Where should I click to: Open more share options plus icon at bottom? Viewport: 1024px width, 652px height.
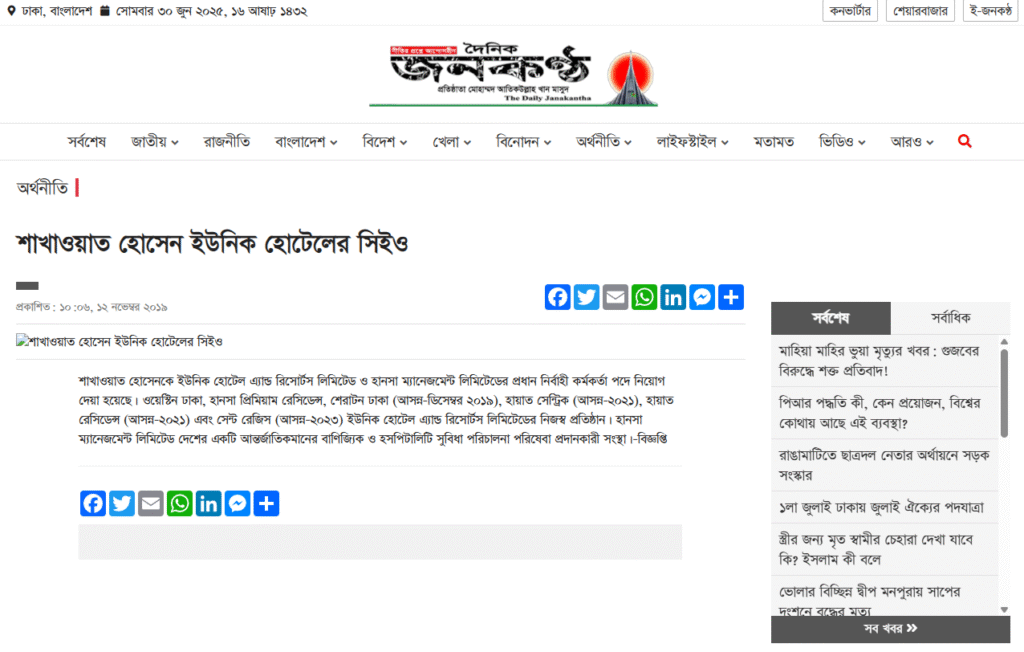pos(266,503)
